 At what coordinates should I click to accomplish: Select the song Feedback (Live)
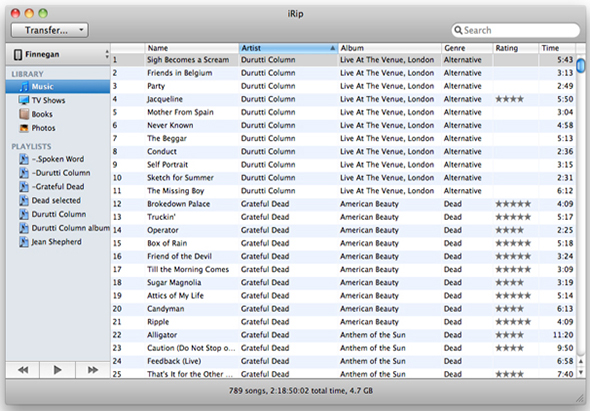click(x=174, y=361)
